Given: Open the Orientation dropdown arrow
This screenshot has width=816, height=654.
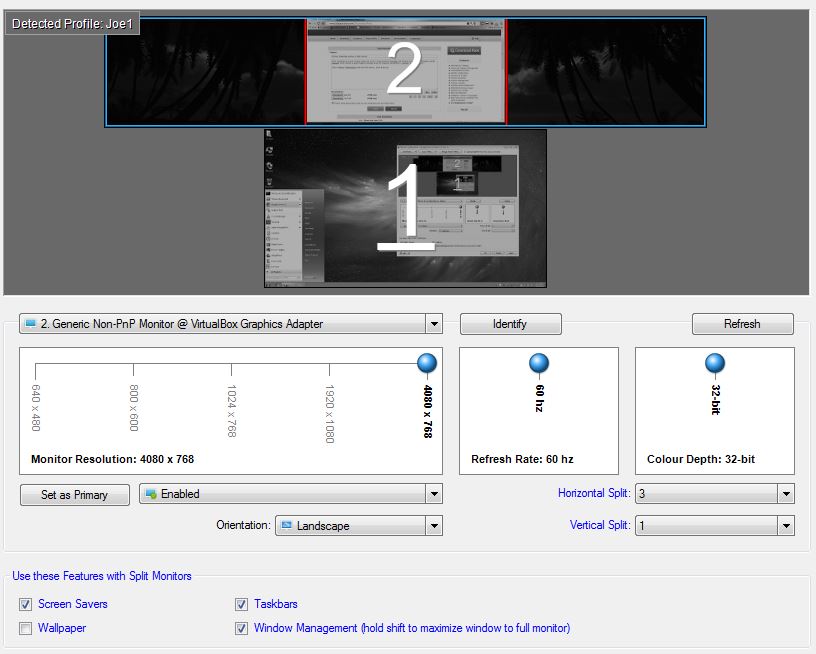Looking at the screenshot, I should tap(433, 526).
